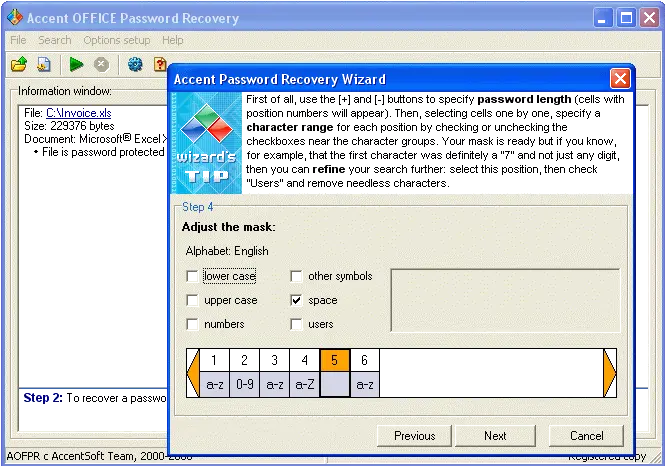665x466 pixels.
Task: Click the users characters input box
Action: tap(505, 300)
